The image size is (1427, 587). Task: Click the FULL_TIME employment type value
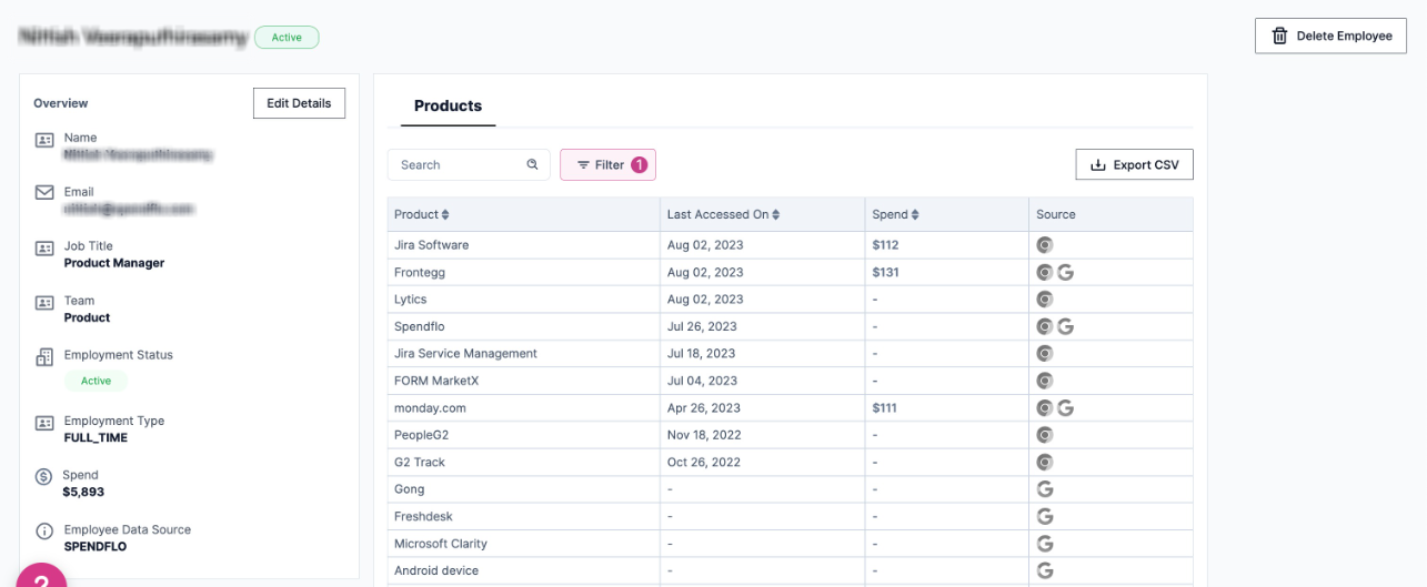pyautogui.click(x=96, y=438)
